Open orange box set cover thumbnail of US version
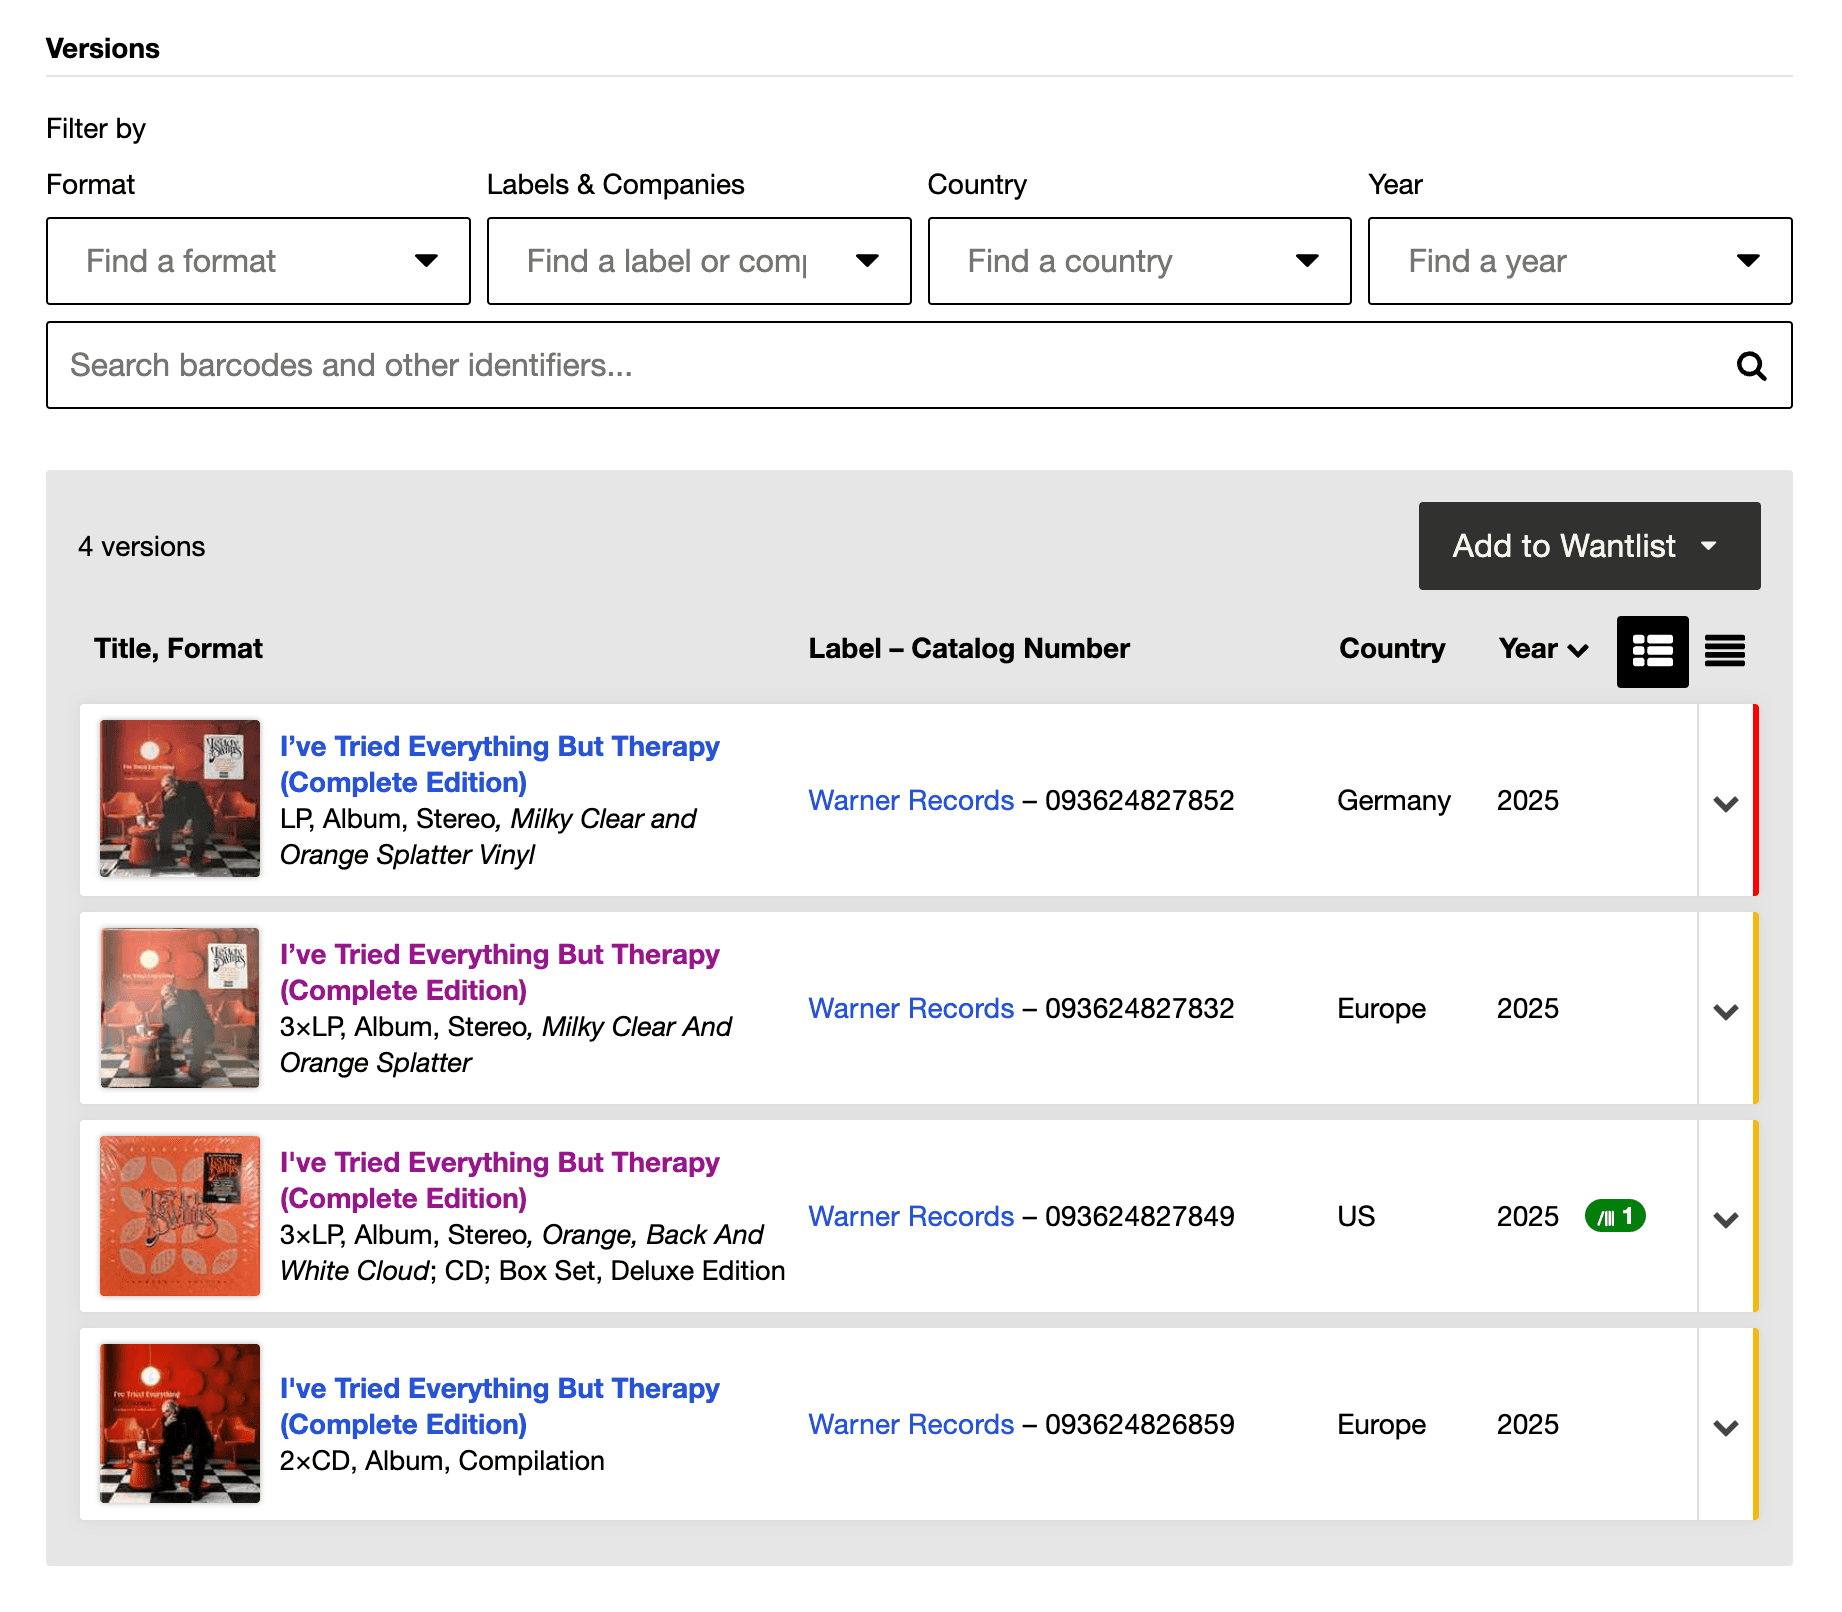This screenshot has width=1842, height=1612. click(180, 1216)
